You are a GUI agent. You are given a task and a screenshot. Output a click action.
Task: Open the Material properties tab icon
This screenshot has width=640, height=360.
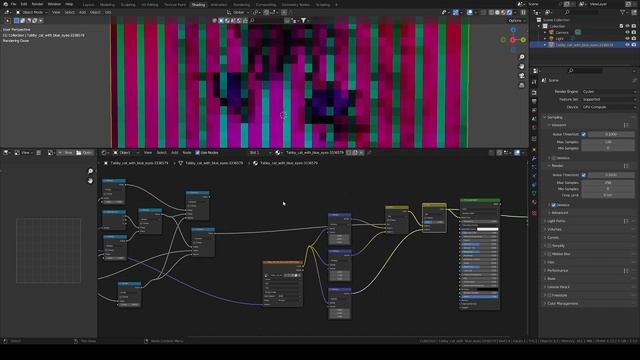534,202
